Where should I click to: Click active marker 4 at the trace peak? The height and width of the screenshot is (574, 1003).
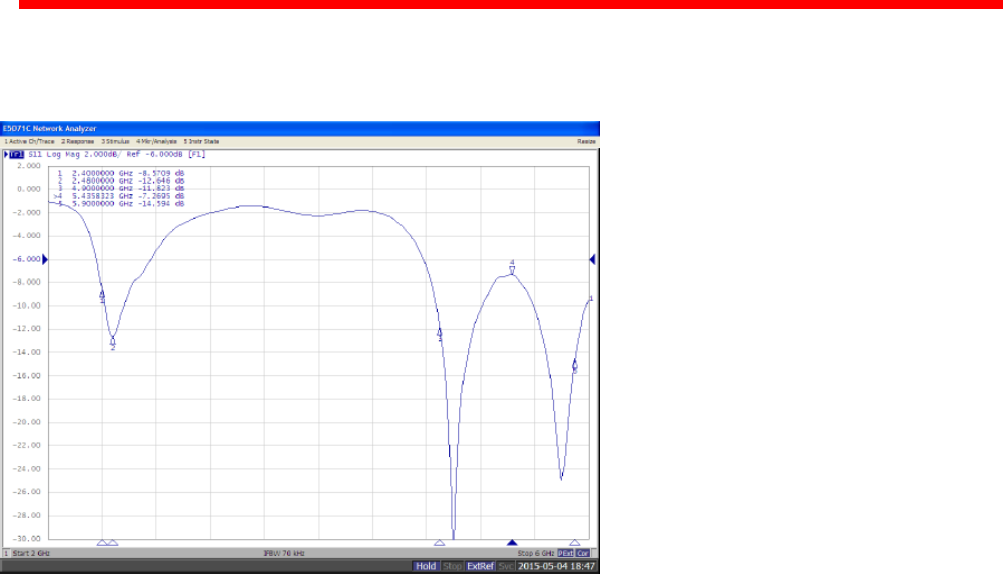click(512, 267)
